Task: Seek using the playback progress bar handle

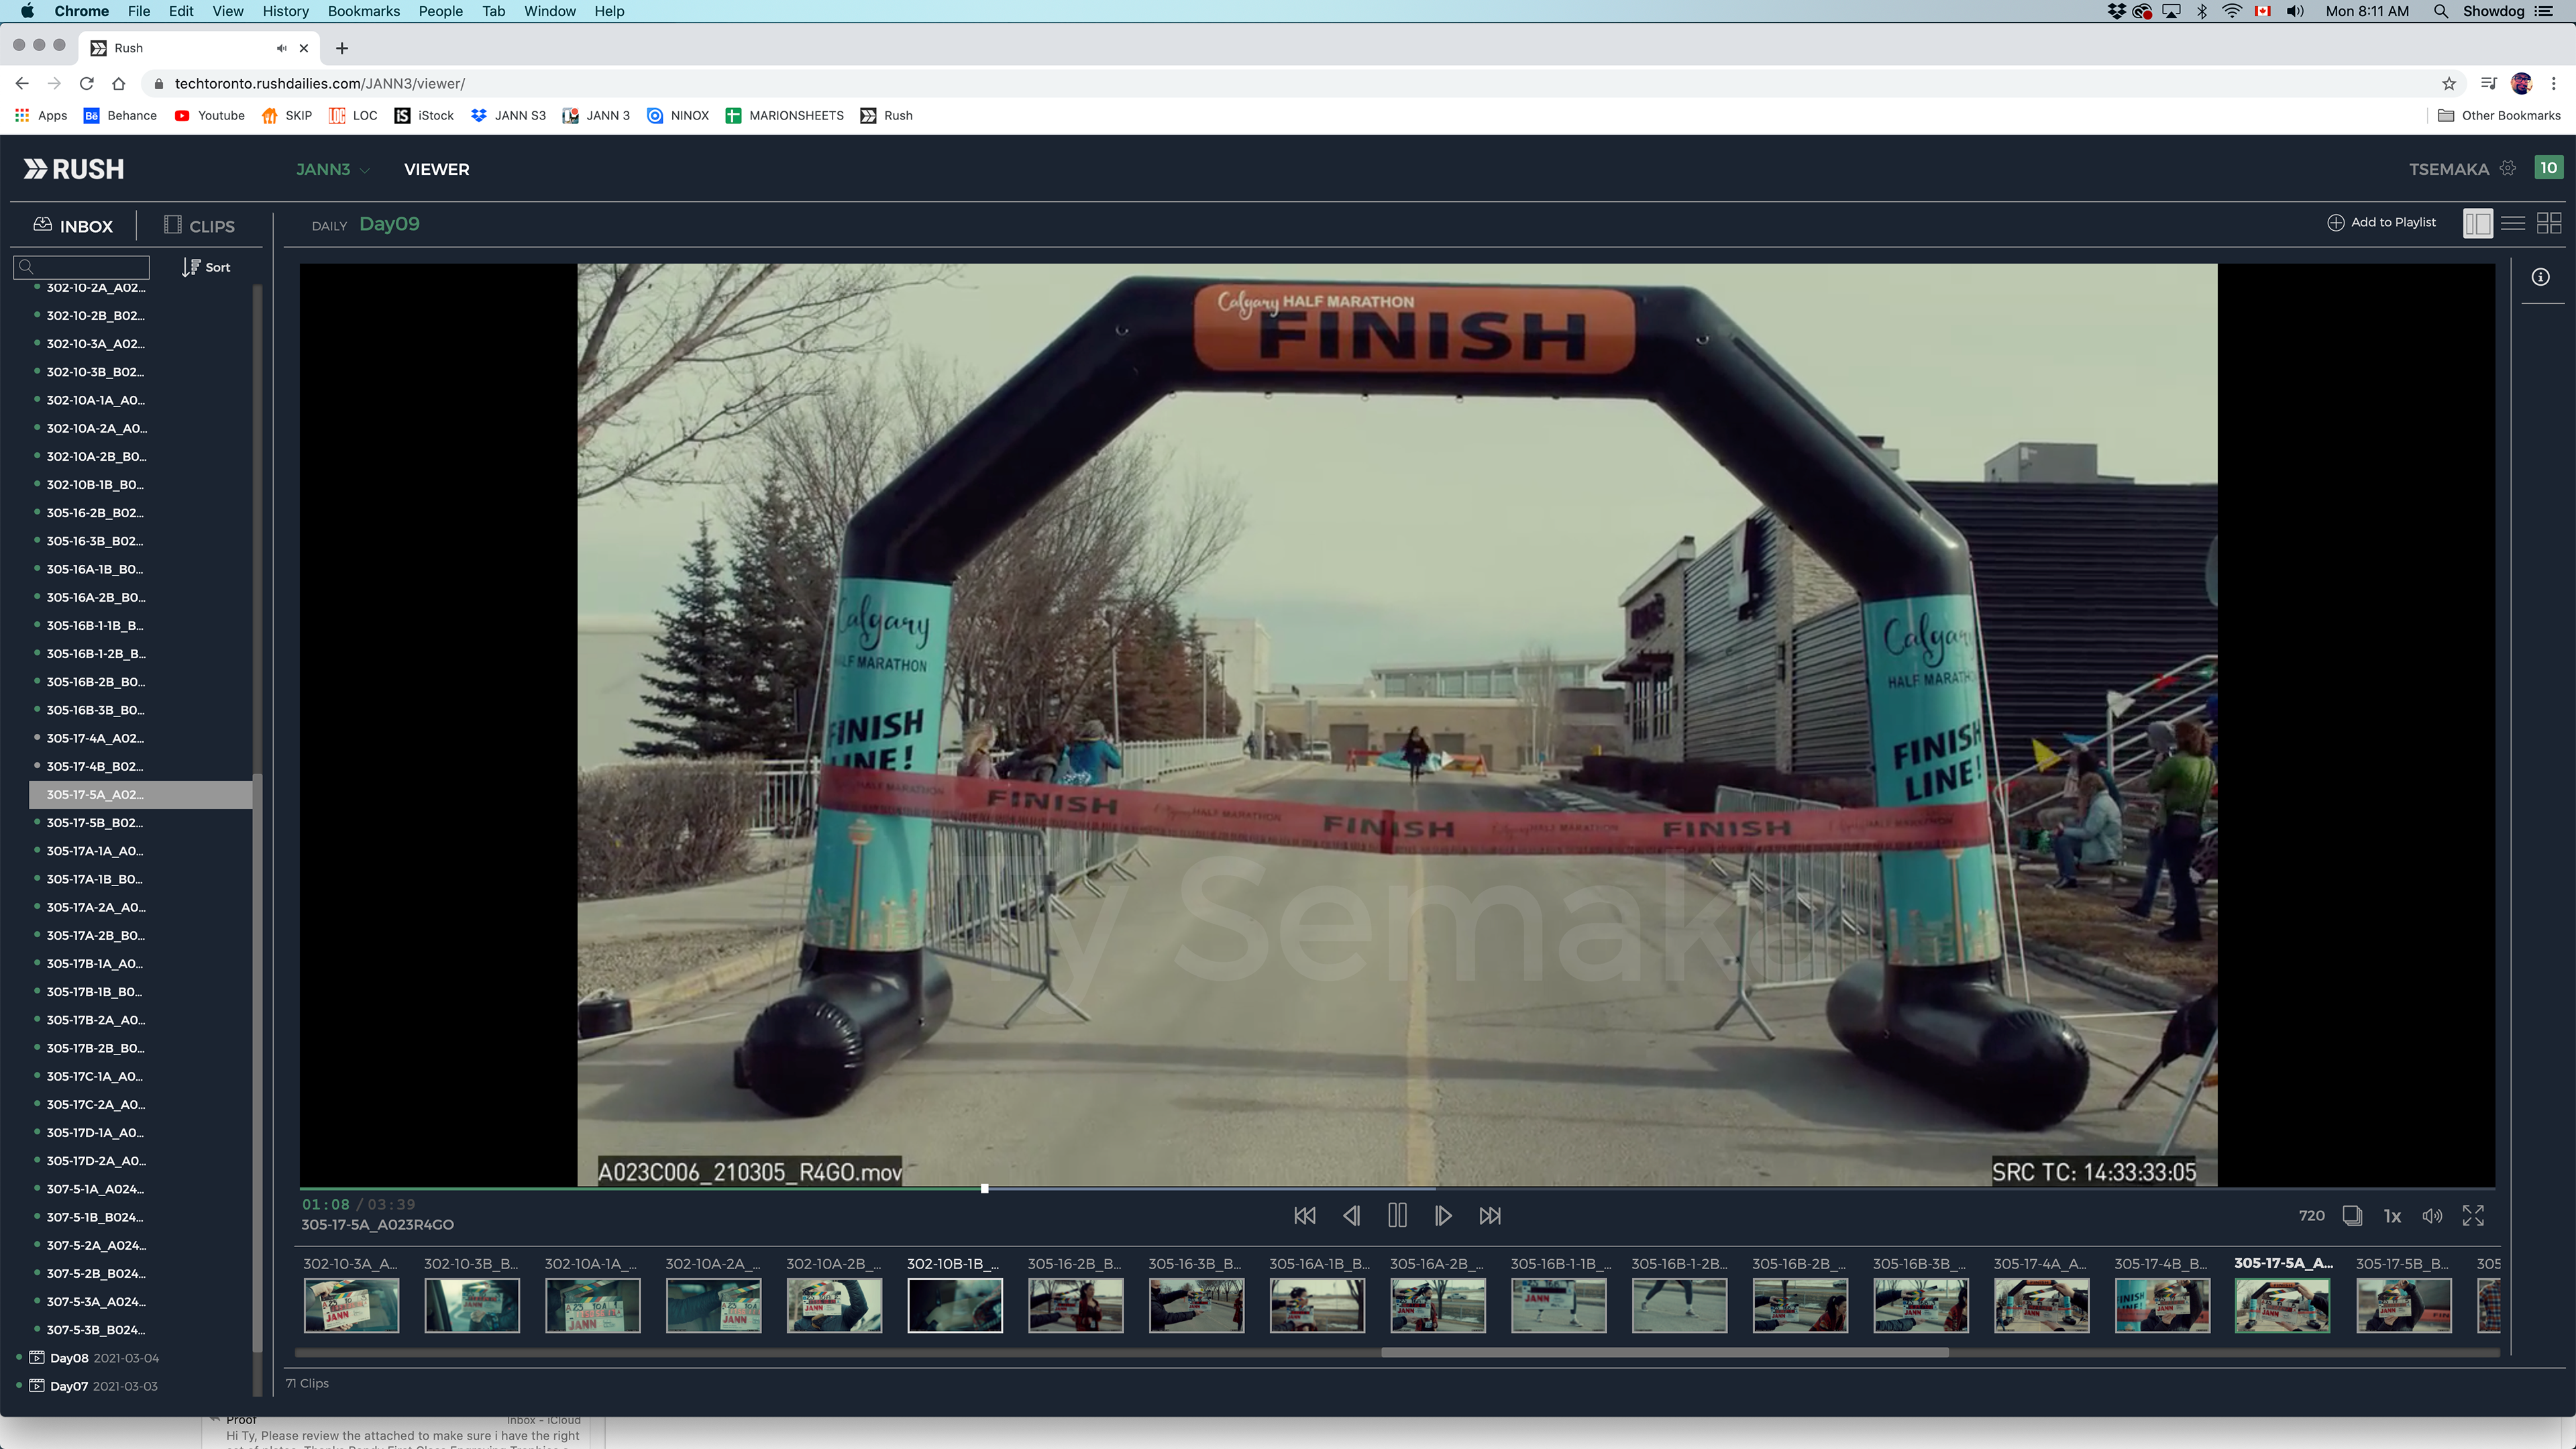Action: tap(984, 1189)
